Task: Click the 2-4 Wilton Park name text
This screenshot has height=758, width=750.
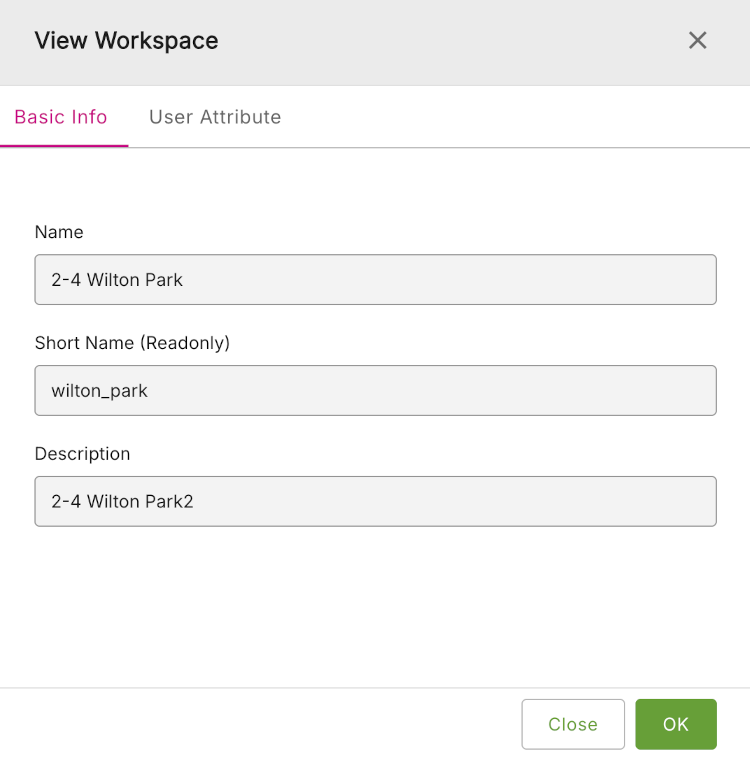Action: (x=117, y=280)
